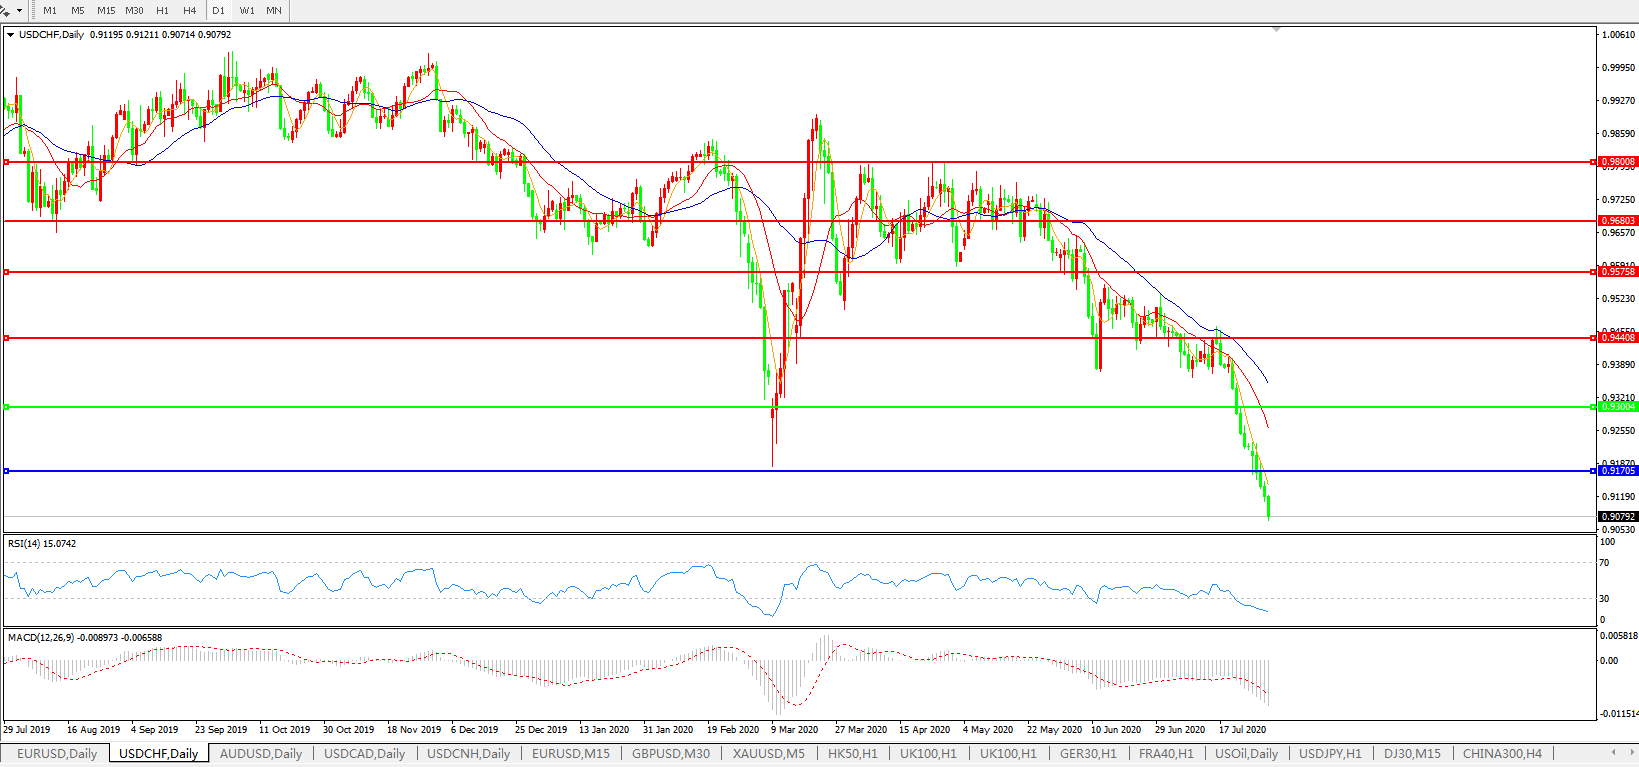The image size is (1639, 767).
Task: Select the M1 timeframe button
Action: click(x=50, y=10)
